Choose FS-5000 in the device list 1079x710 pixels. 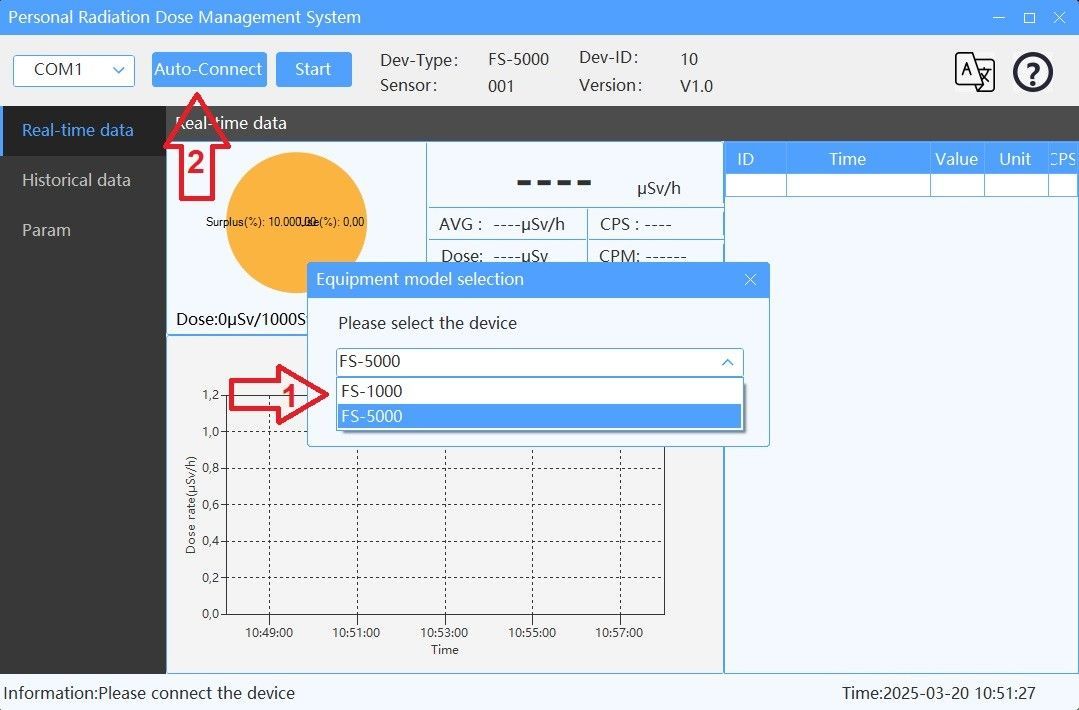click(x=539, y=416)
